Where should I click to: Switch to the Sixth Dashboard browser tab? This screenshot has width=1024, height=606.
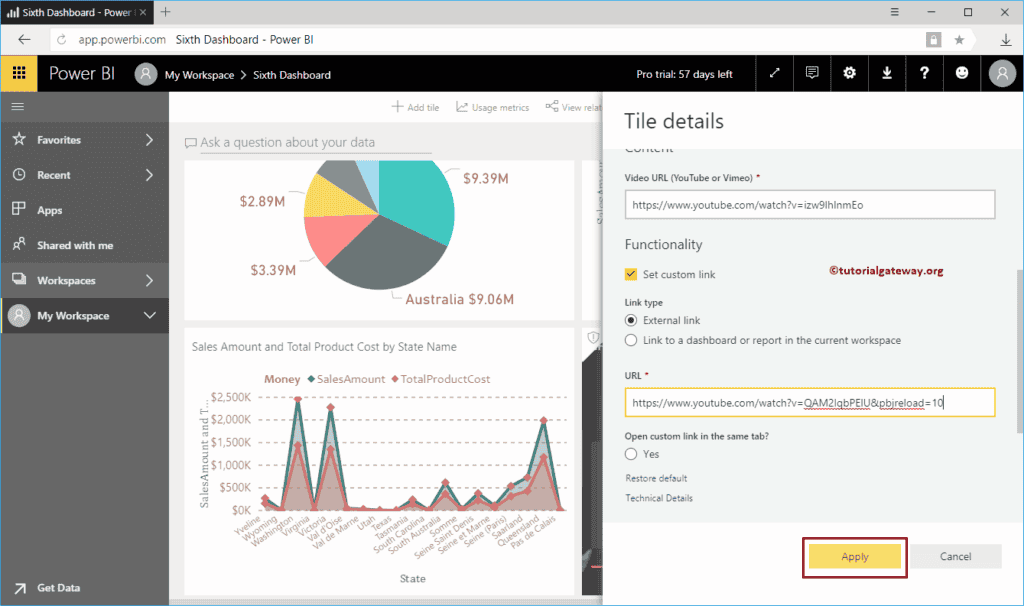pos(70,12)
